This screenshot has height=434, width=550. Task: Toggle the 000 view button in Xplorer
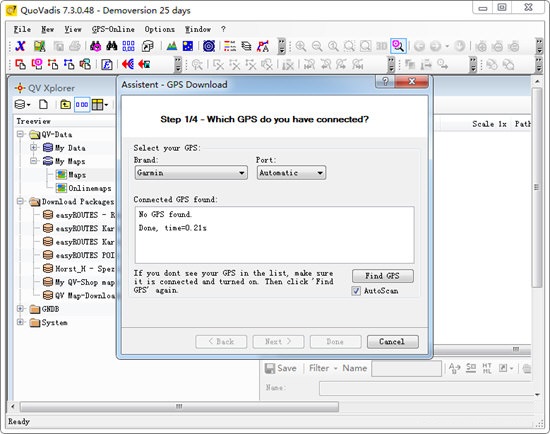pyautogui.click(x=82, y=104)
